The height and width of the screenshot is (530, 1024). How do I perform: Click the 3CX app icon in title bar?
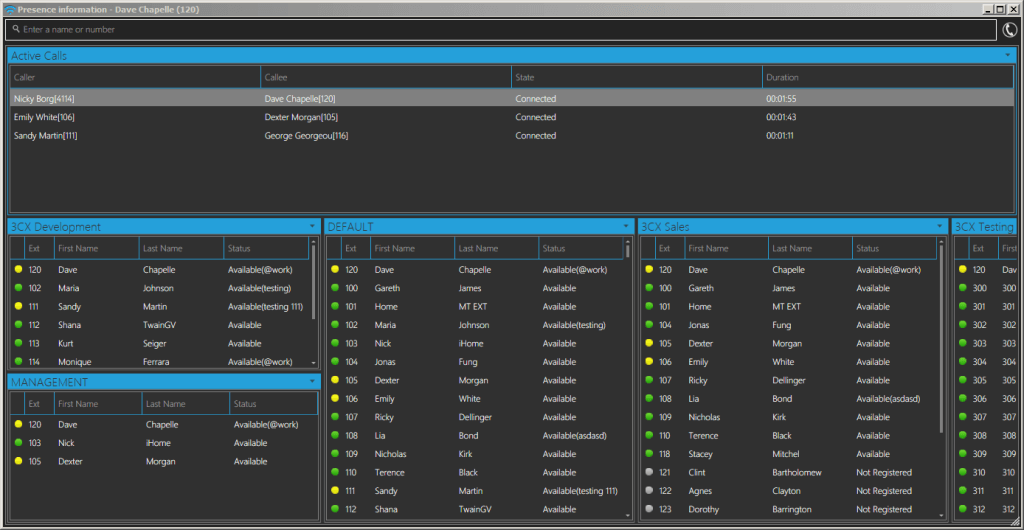point(9,10)
